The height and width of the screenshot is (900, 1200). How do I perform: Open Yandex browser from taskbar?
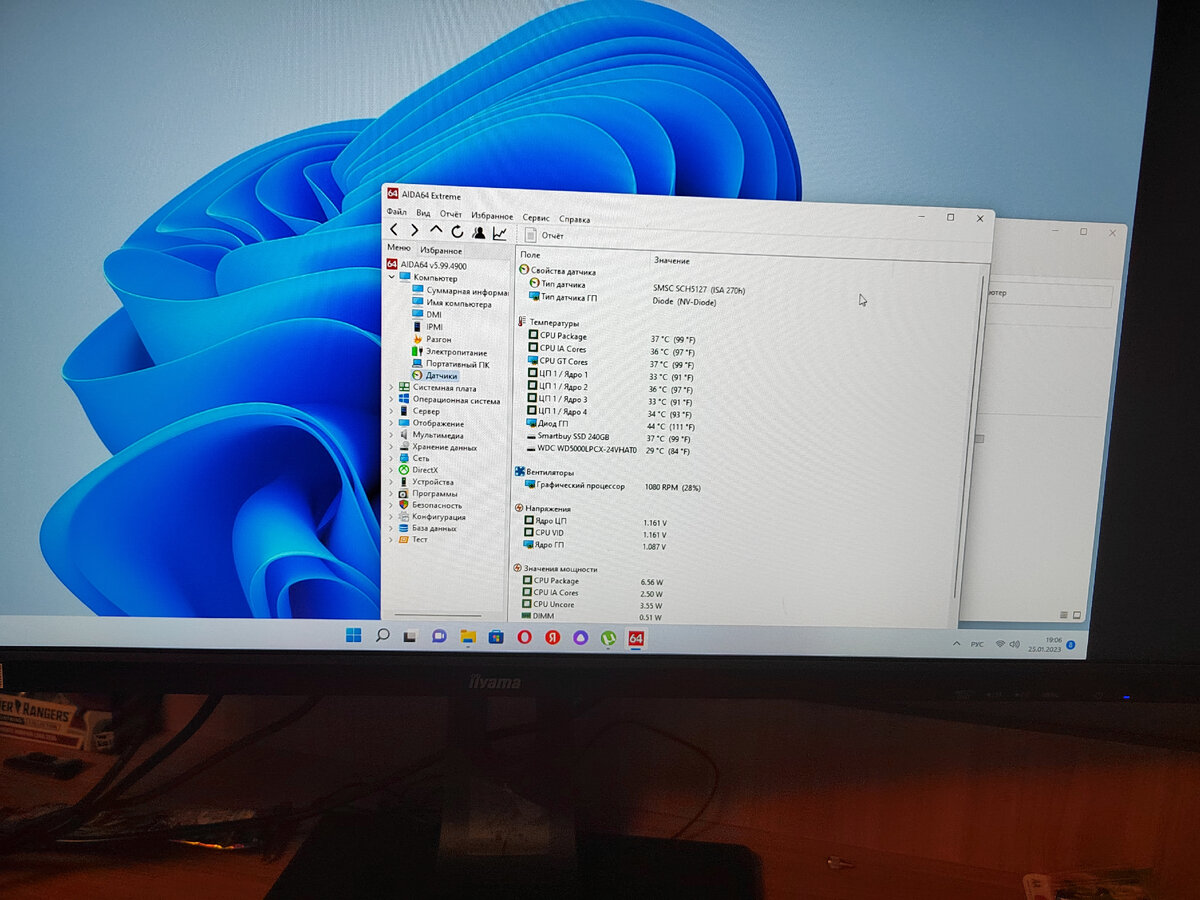(552, 637)
